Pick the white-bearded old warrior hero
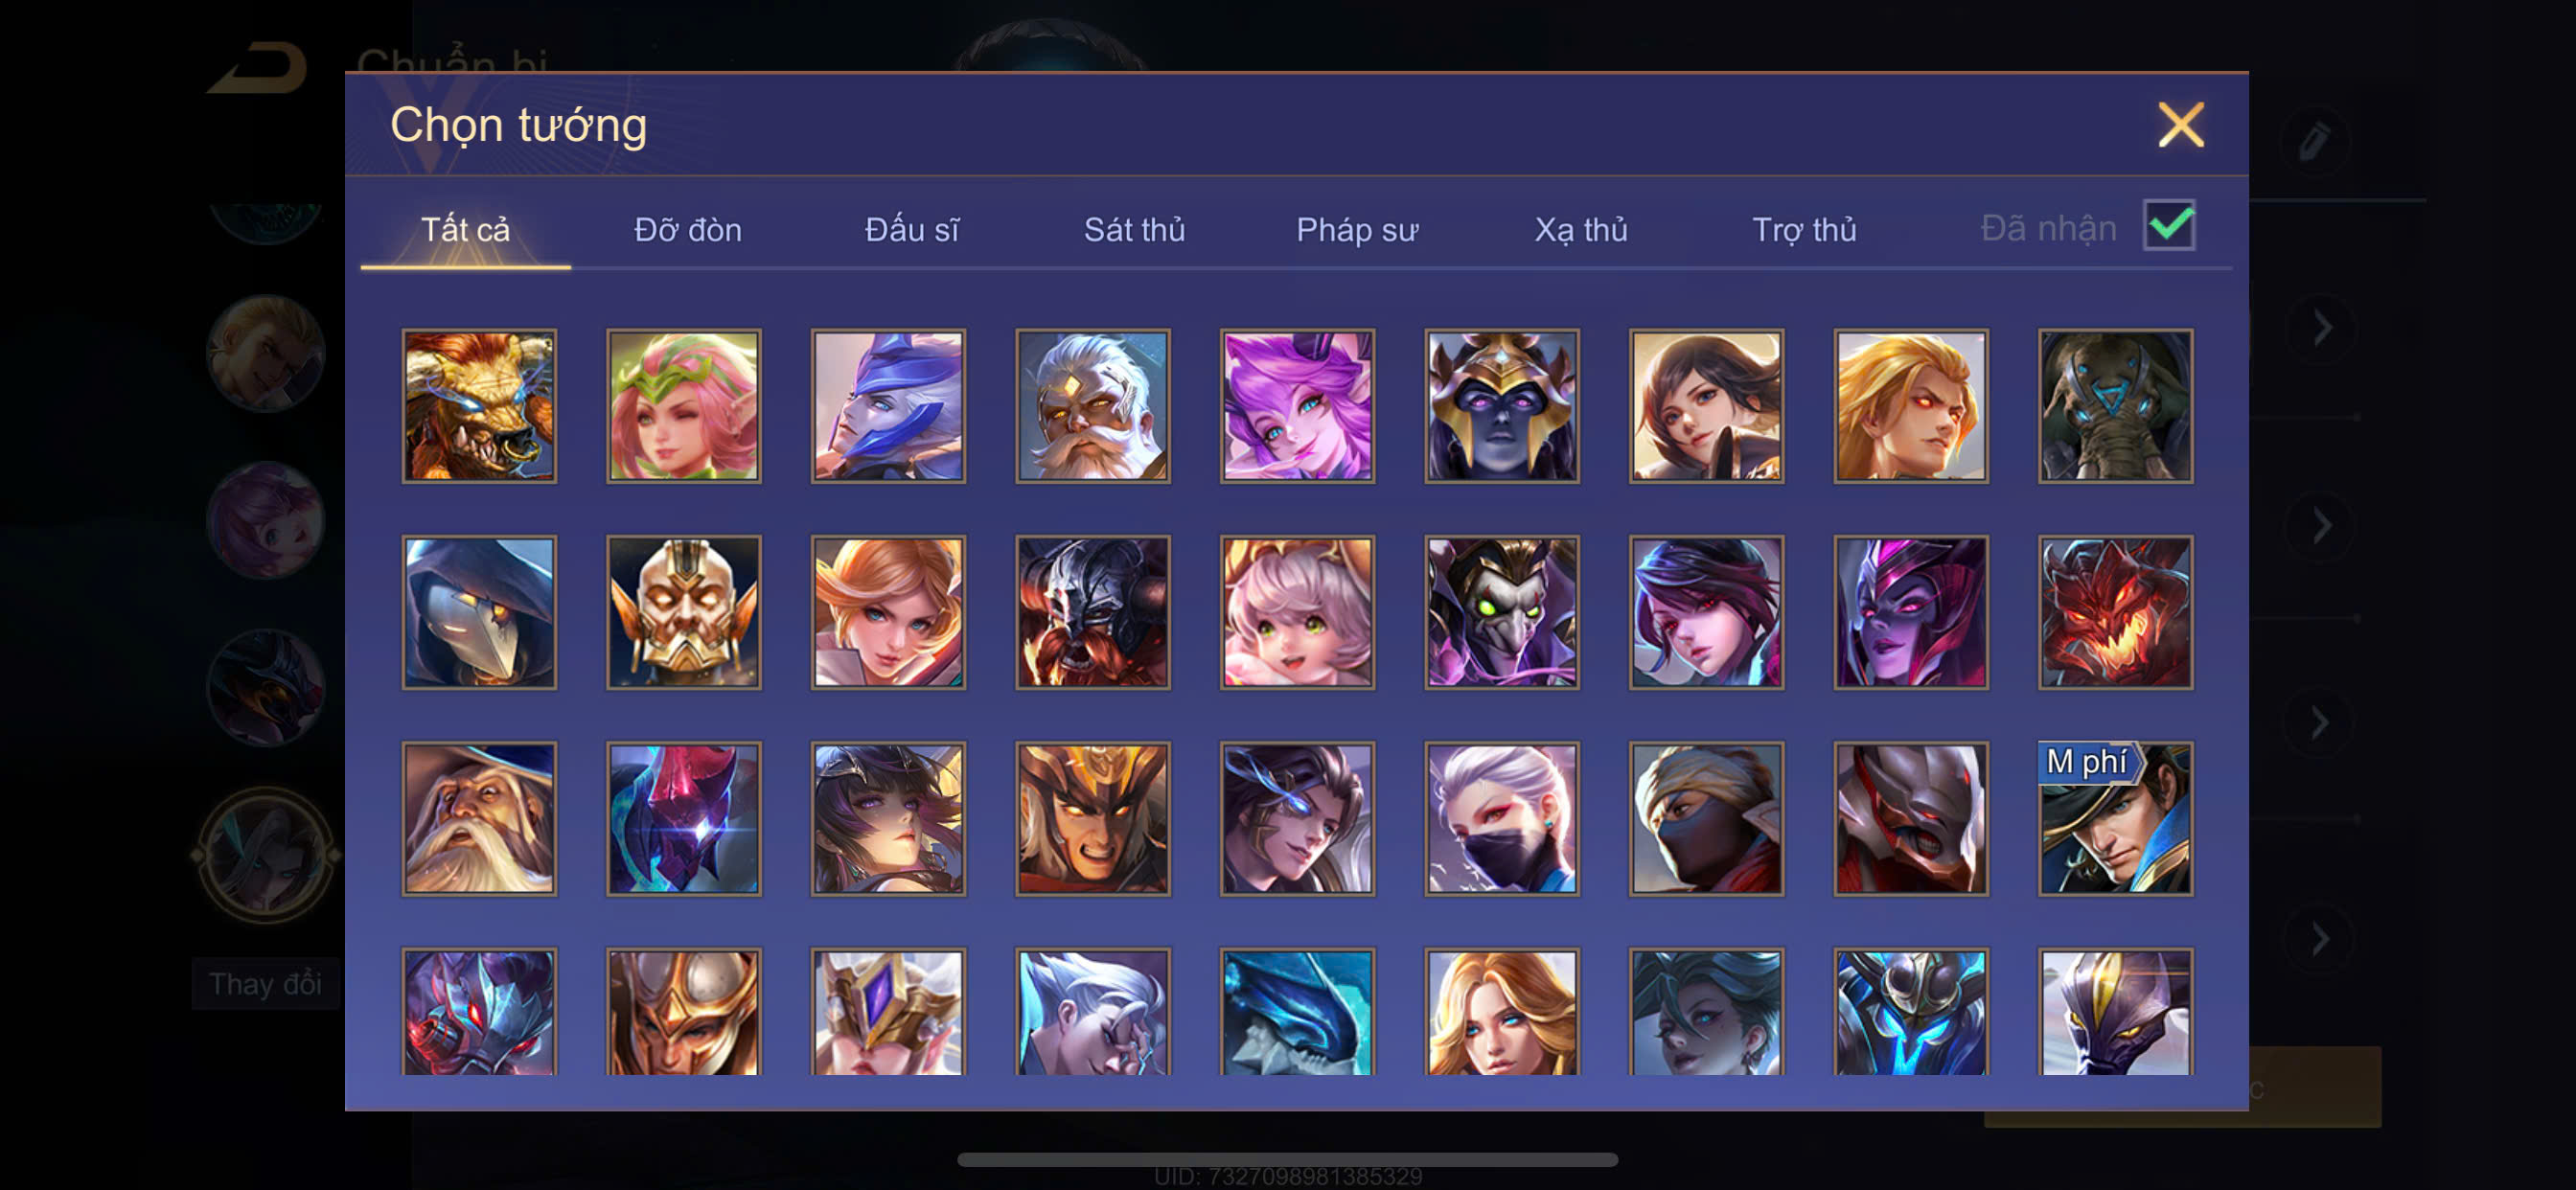2576x1190 pixels. point(1093,406)
